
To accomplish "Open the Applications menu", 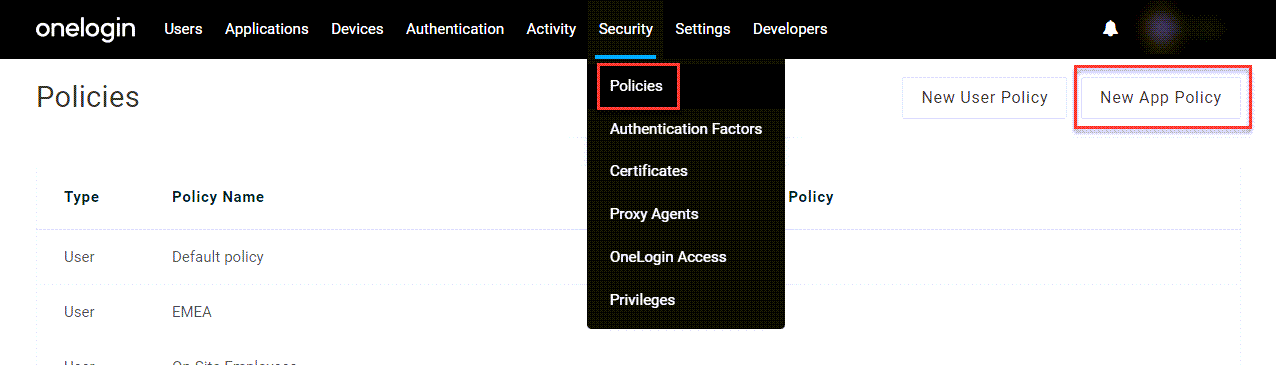I will coord(267,29).
